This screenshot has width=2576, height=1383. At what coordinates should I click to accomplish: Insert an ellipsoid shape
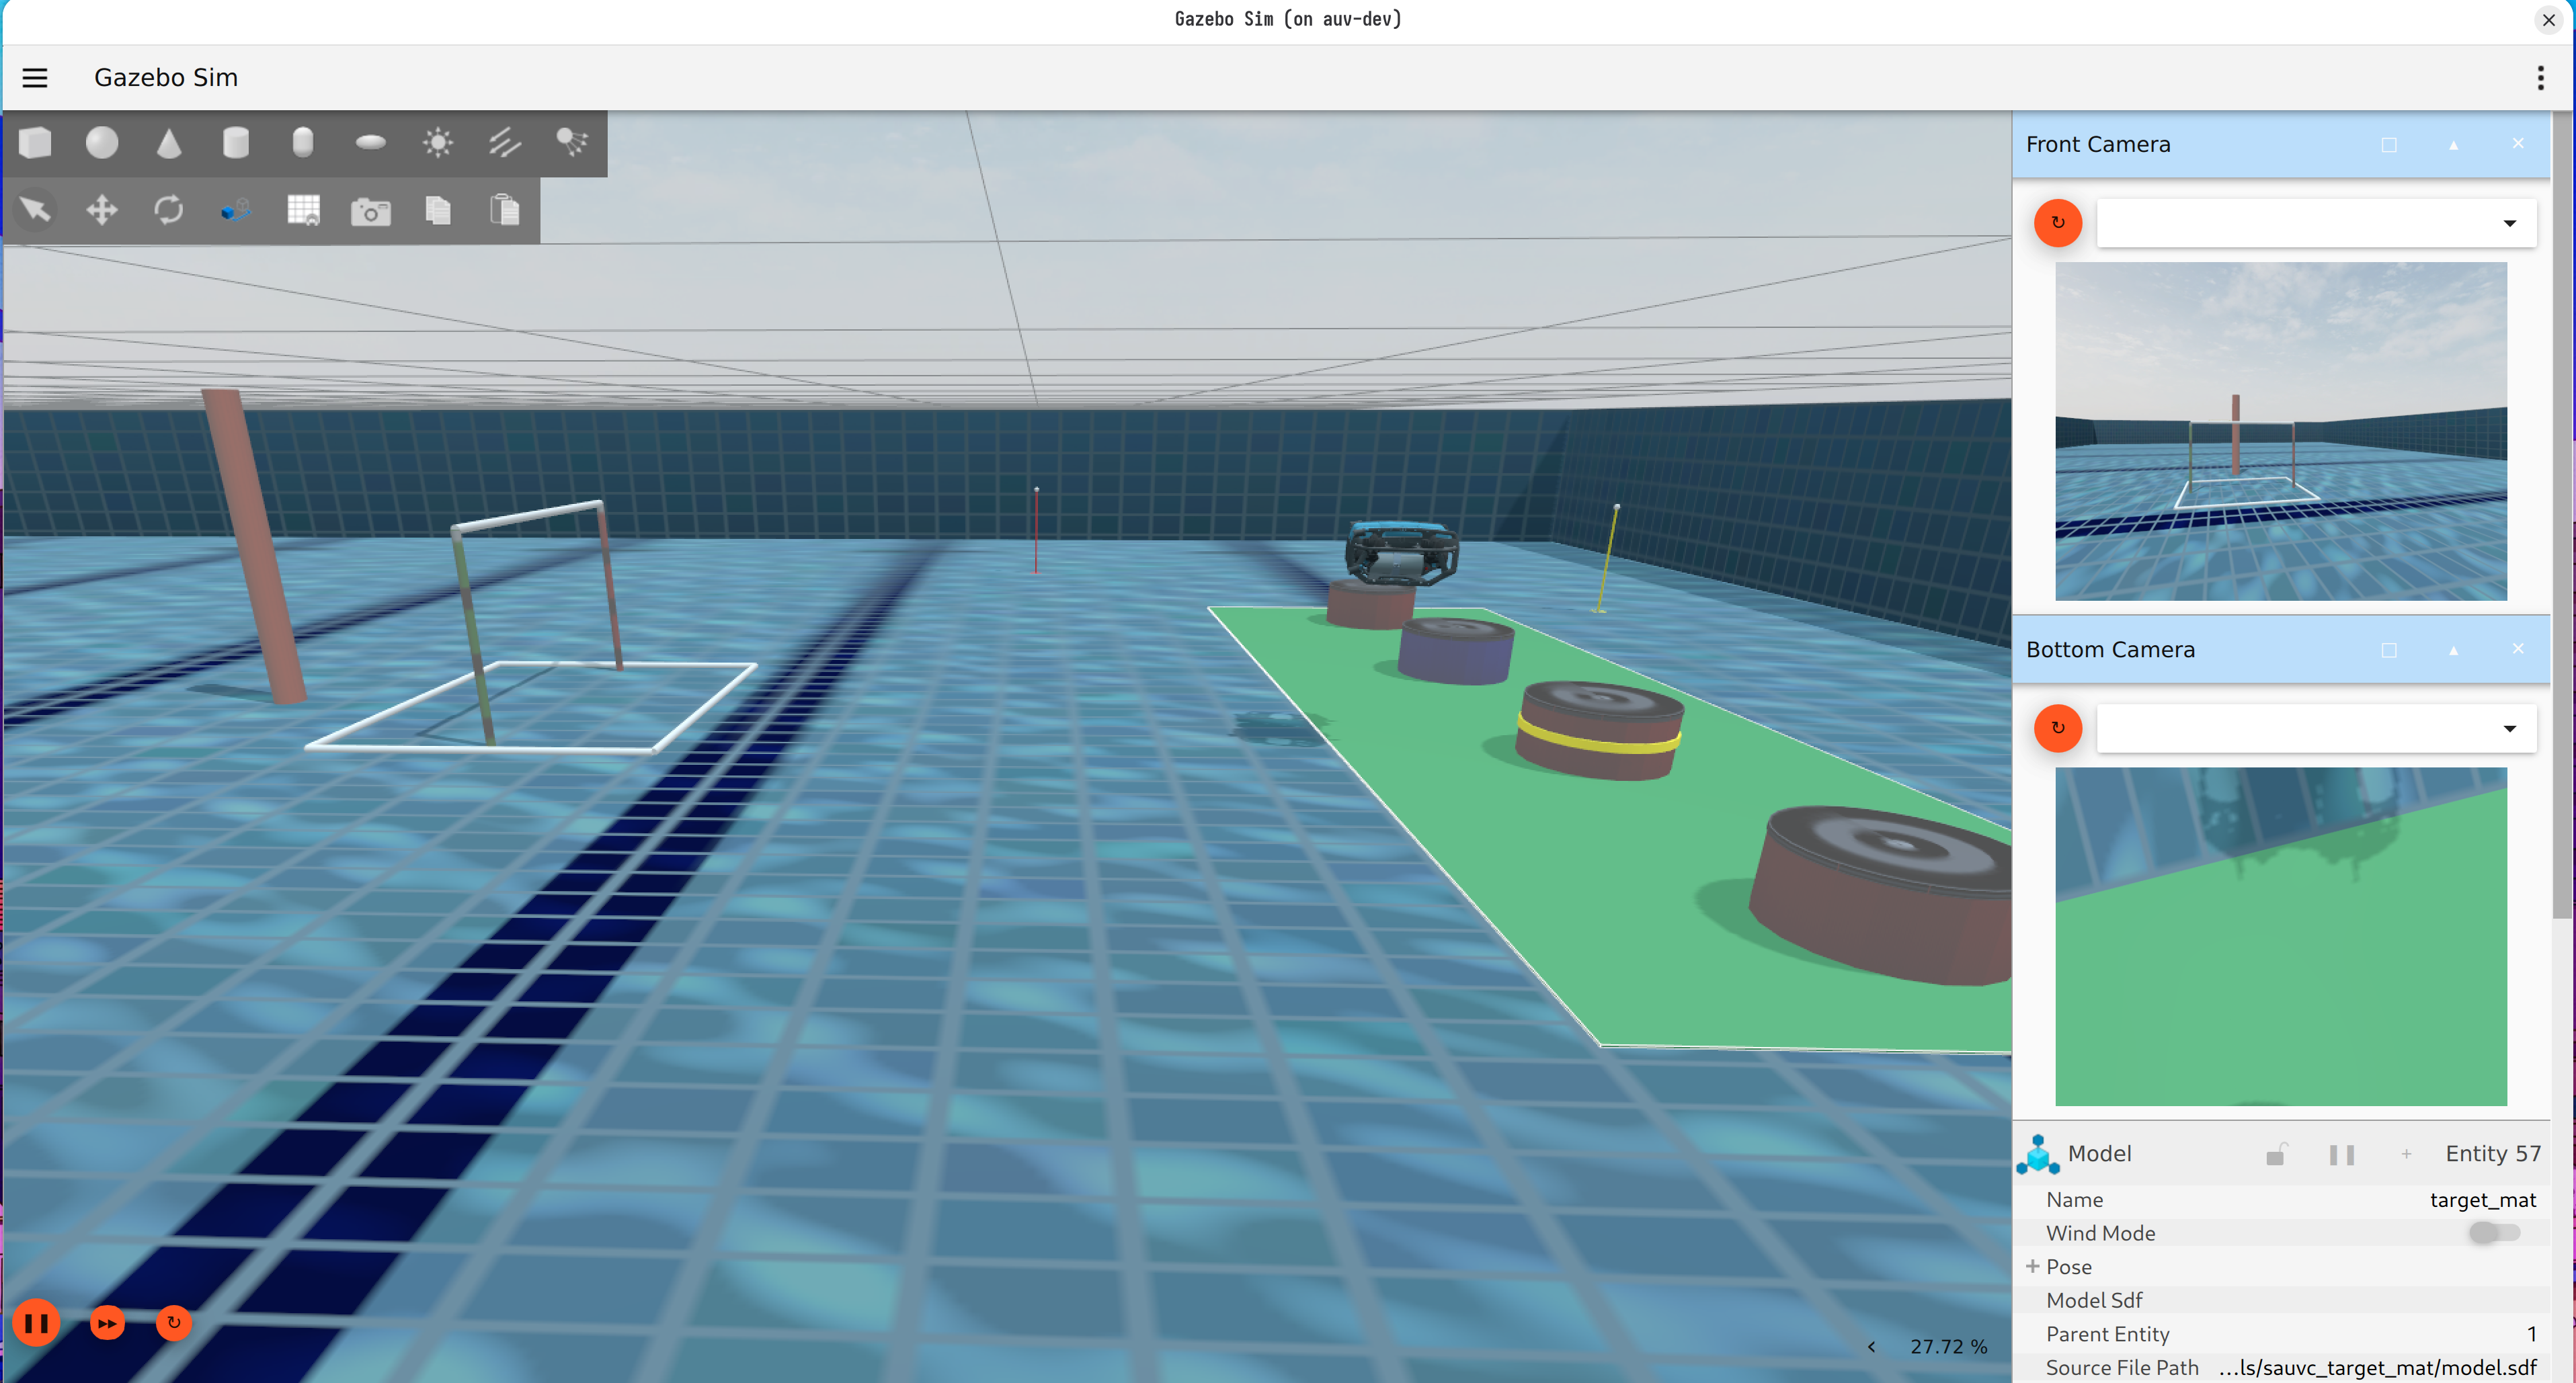[371, 143]
